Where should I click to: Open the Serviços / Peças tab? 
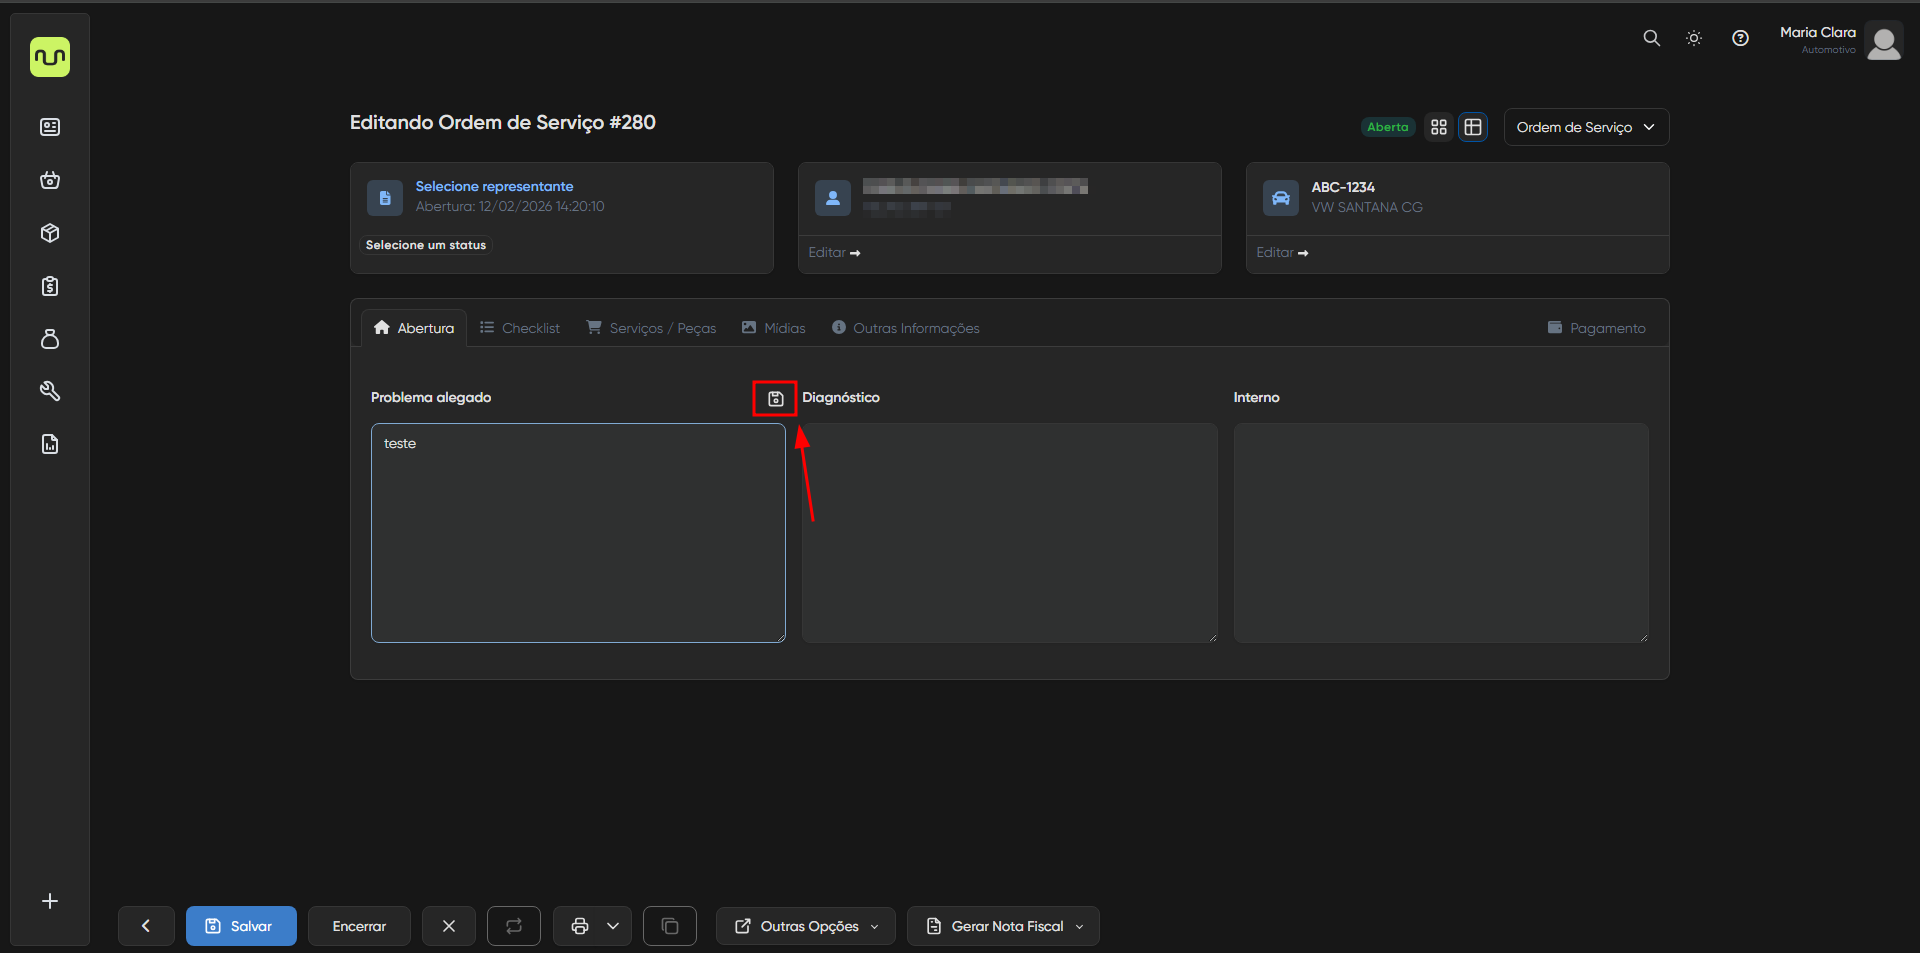tap(651, 328)
